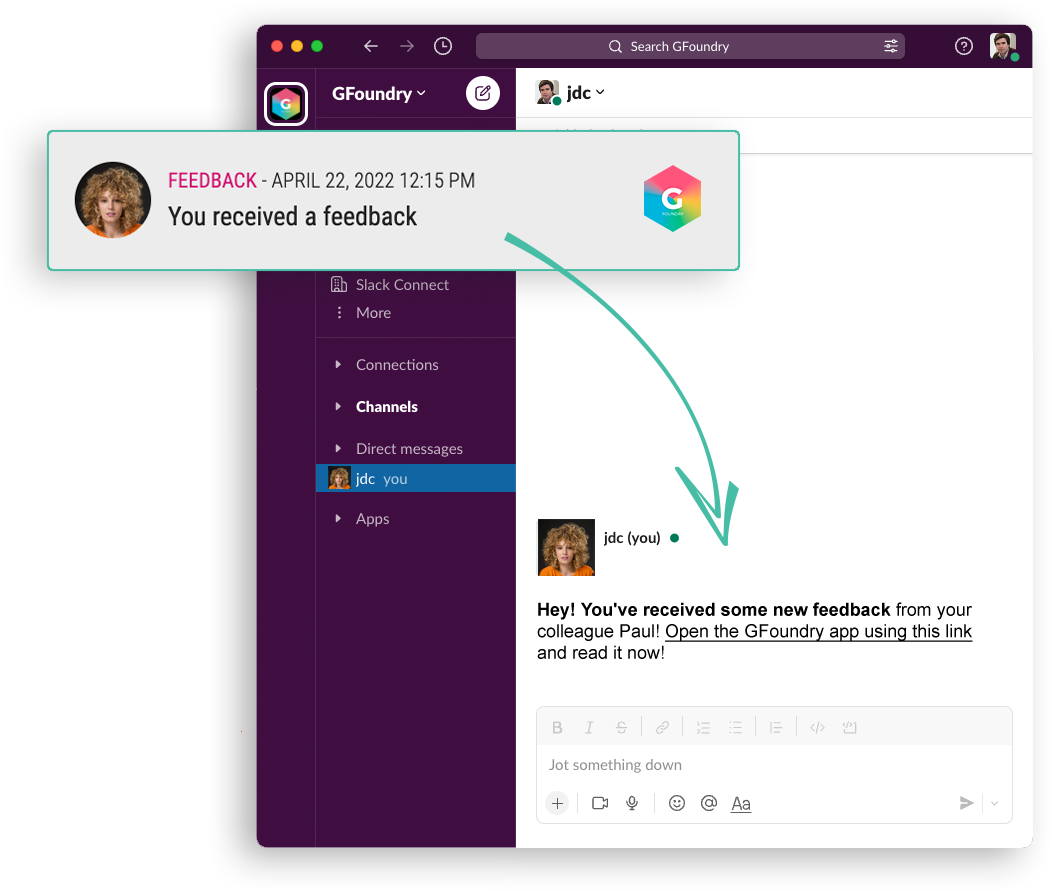Image resolution: width=1052 pixels, height=891 pixels.
Task: Insert a code block
Action: (849, 727)
